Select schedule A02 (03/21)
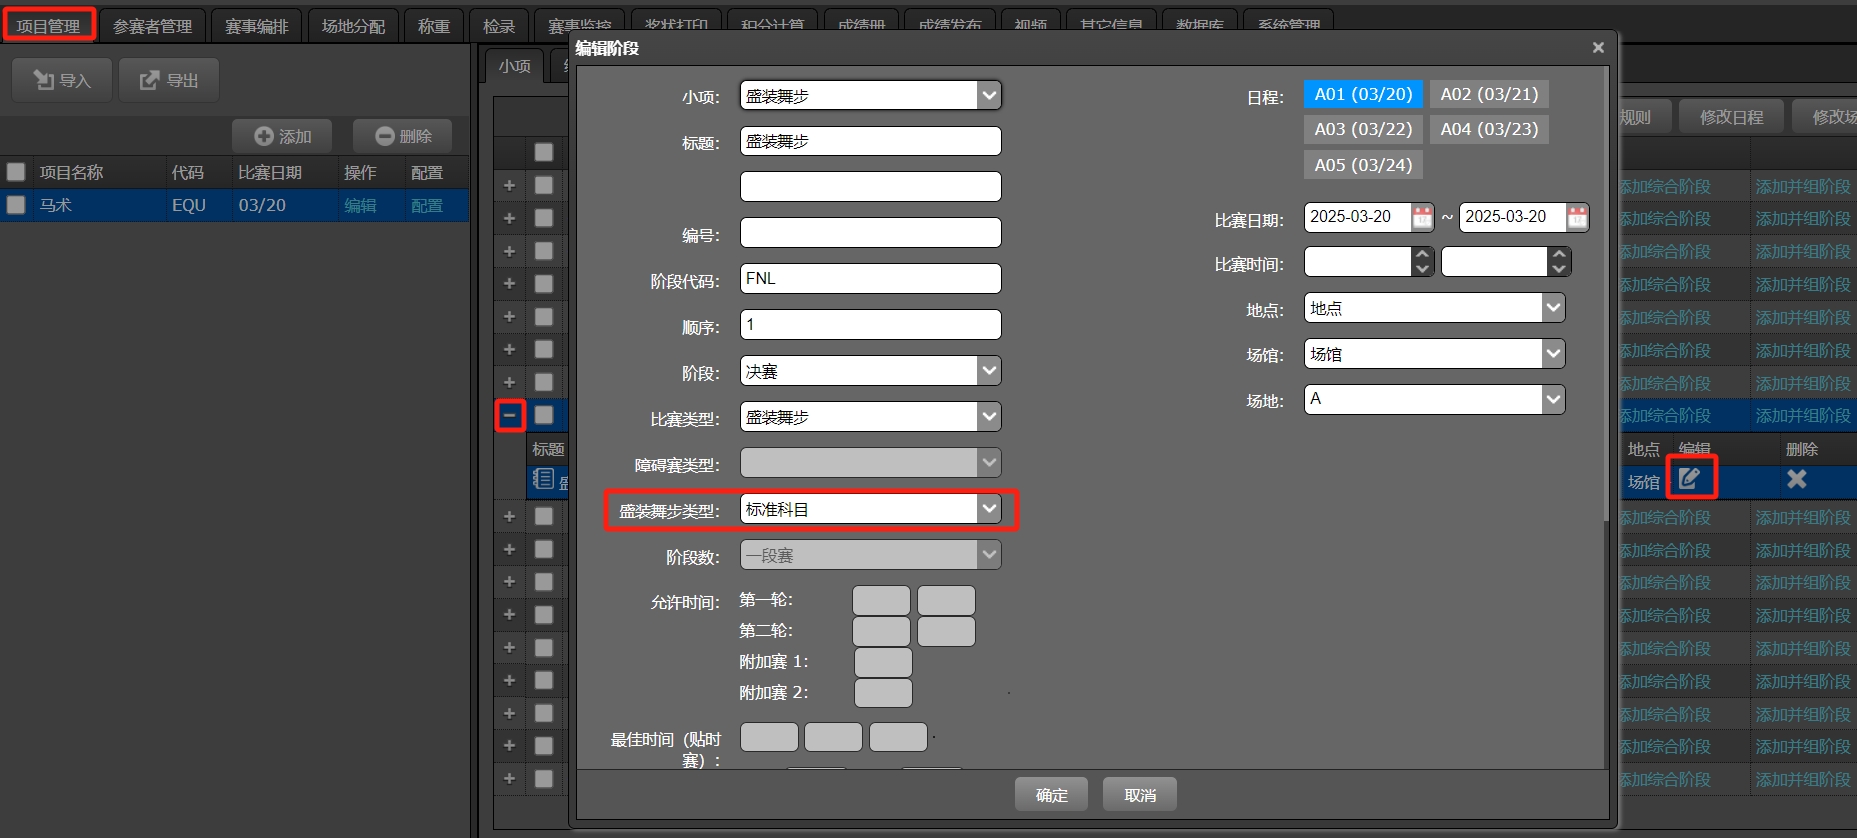1857x838 pixels. tap(1488, 94)
